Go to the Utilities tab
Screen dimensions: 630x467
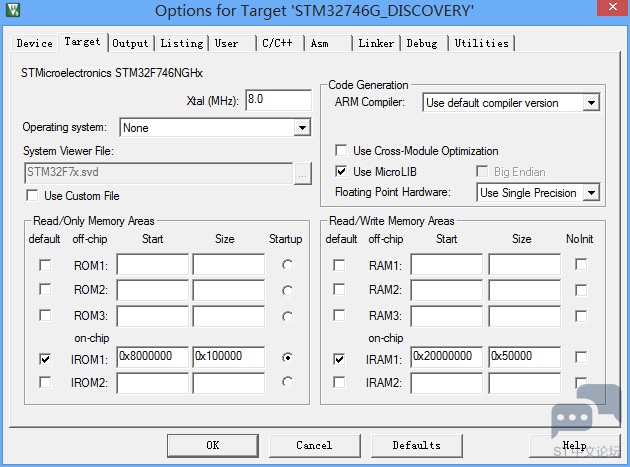(481, 43)
